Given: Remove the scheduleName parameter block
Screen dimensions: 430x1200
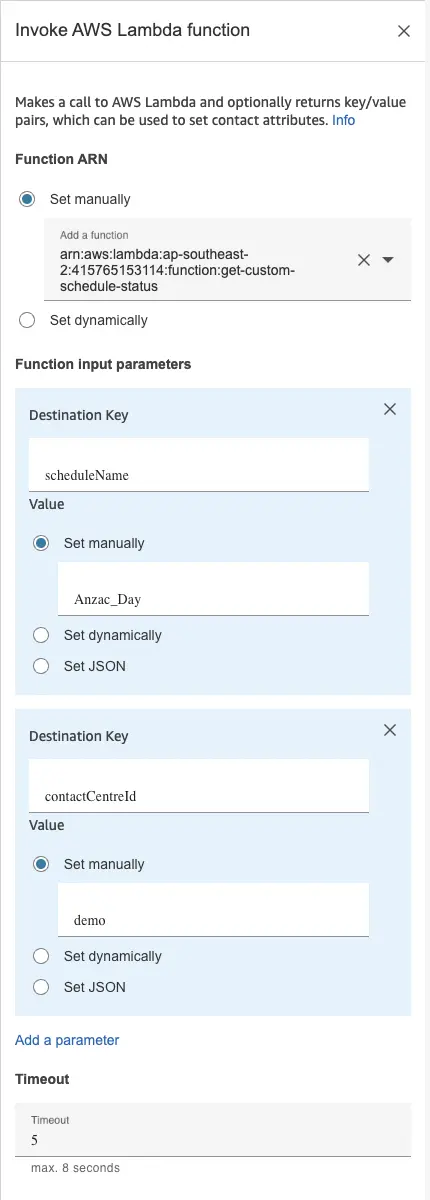Looking at the screenshot, I should pos(390,409).
